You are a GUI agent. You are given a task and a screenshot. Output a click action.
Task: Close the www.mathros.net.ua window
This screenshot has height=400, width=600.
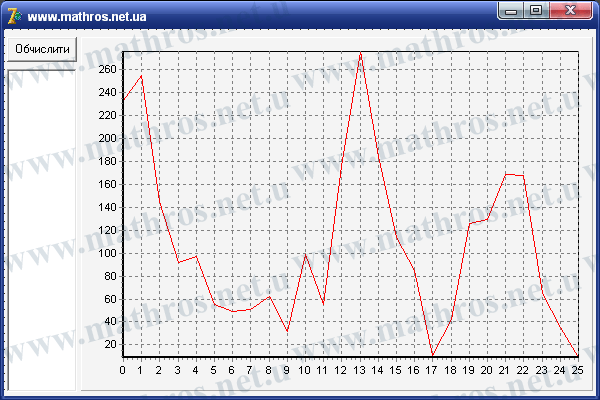click(571, 11)
